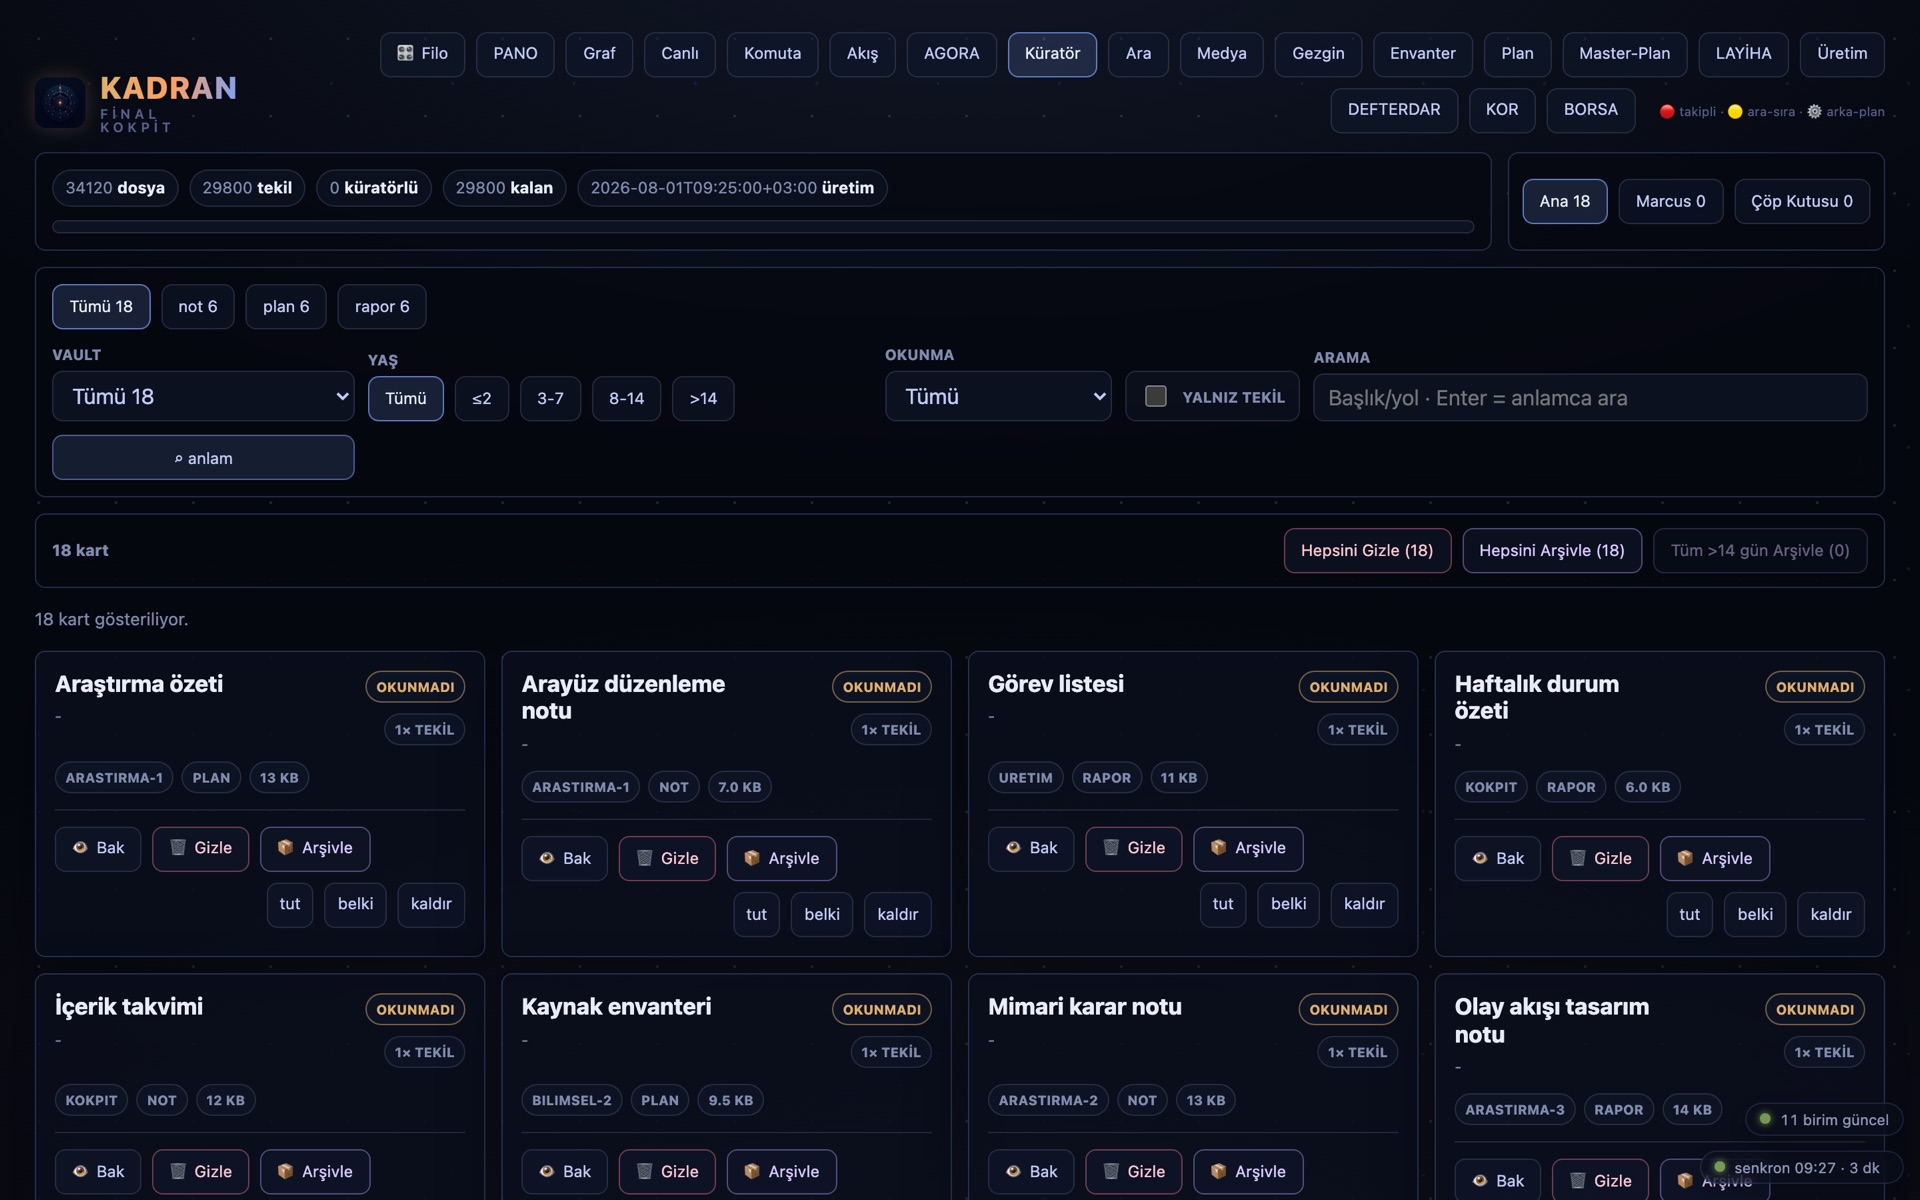Click the KADRAN logo icon
Screen dimensions: 1920x1200
(60, 102)
